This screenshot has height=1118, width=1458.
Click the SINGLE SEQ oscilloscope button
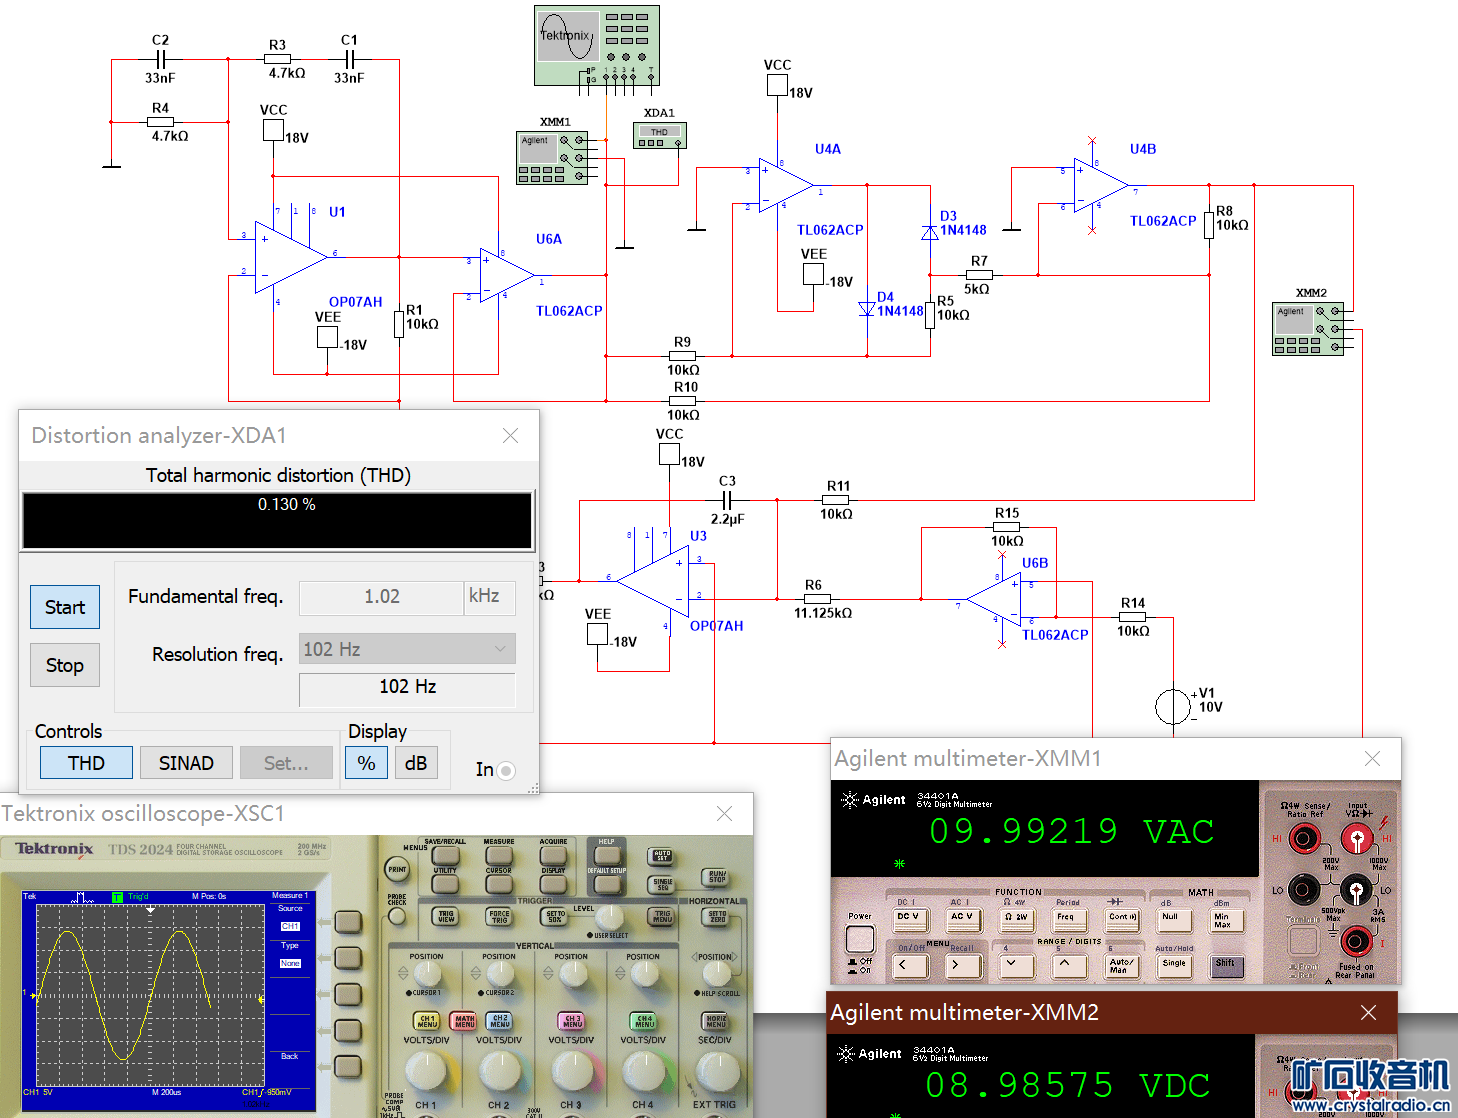point(662,884)
